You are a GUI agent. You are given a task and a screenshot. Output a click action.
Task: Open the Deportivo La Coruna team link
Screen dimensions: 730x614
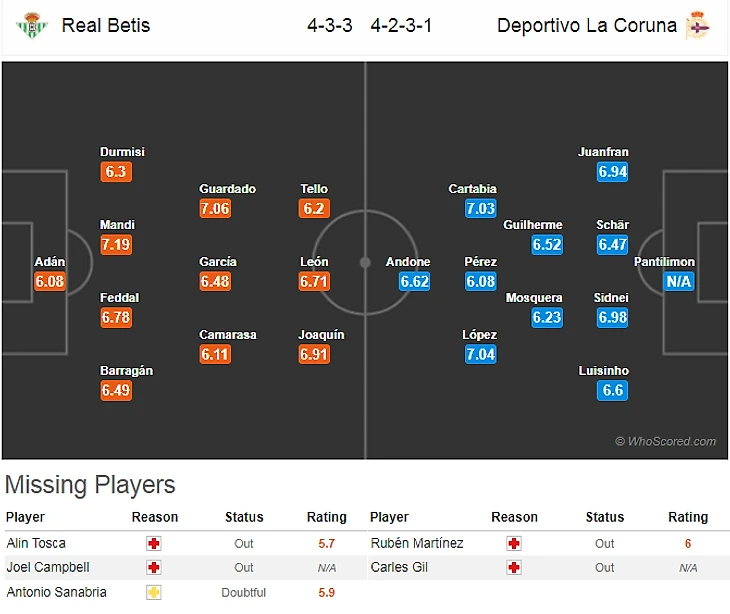587,25
